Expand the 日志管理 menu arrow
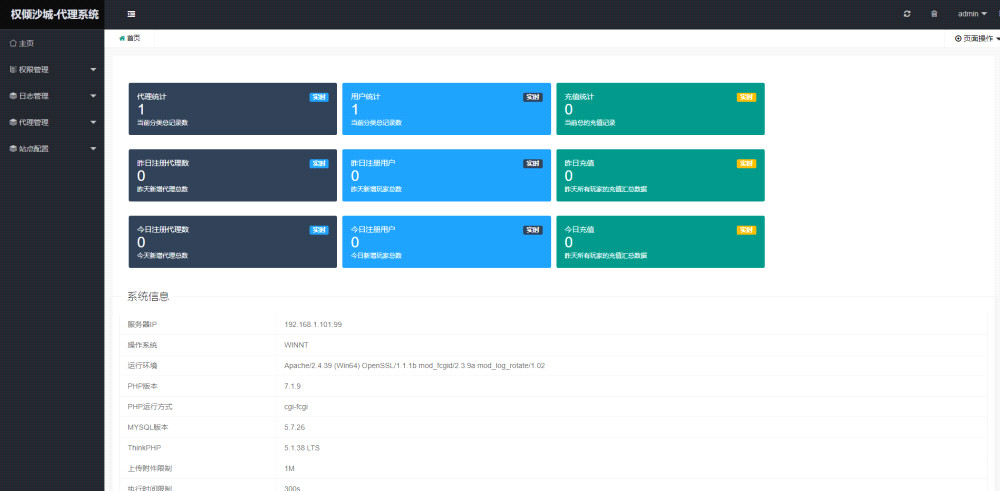 pos(93,96)
